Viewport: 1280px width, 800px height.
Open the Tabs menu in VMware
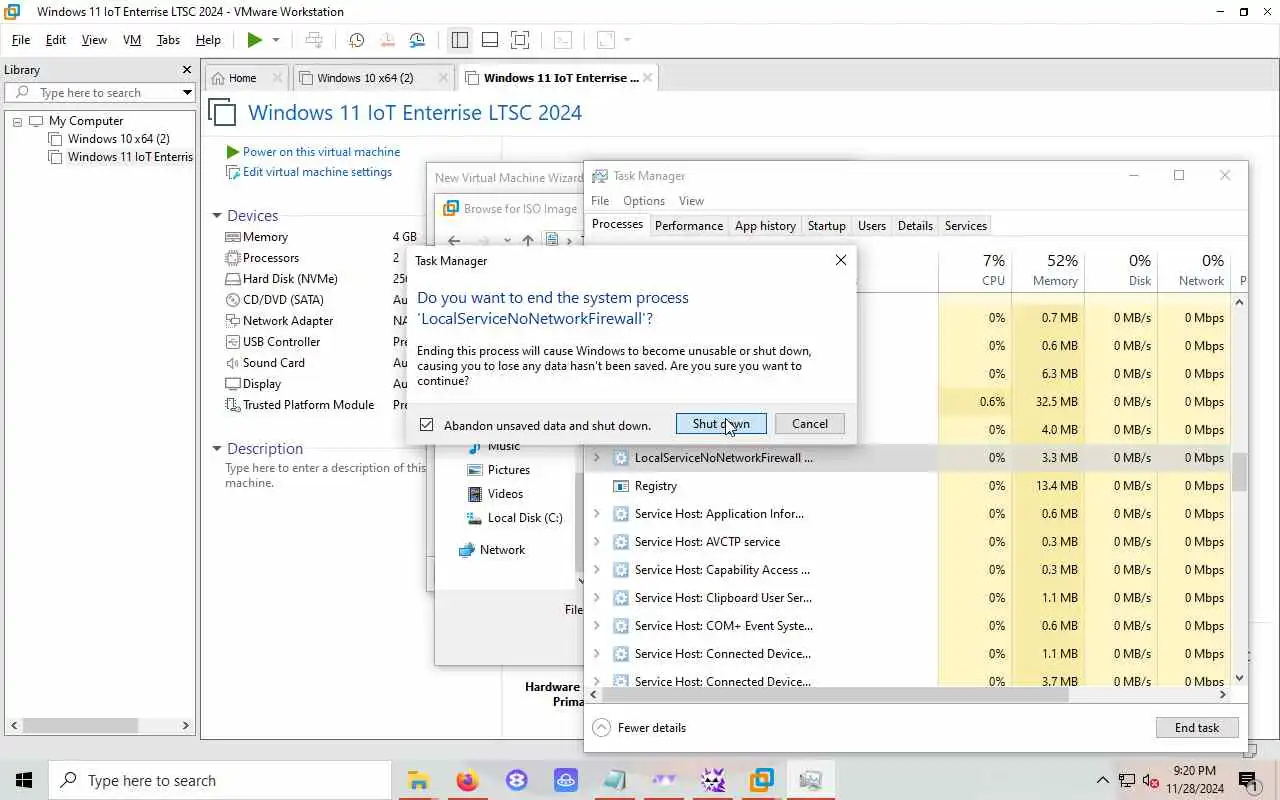click(168, 40)
